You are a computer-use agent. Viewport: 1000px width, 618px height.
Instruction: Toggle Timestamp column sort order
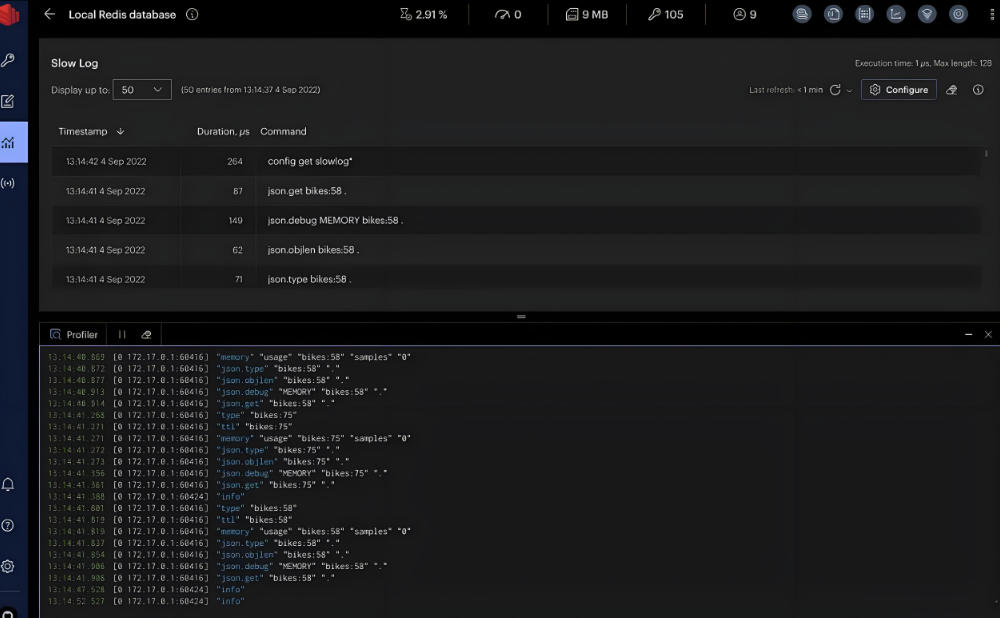tap(120, 132)
